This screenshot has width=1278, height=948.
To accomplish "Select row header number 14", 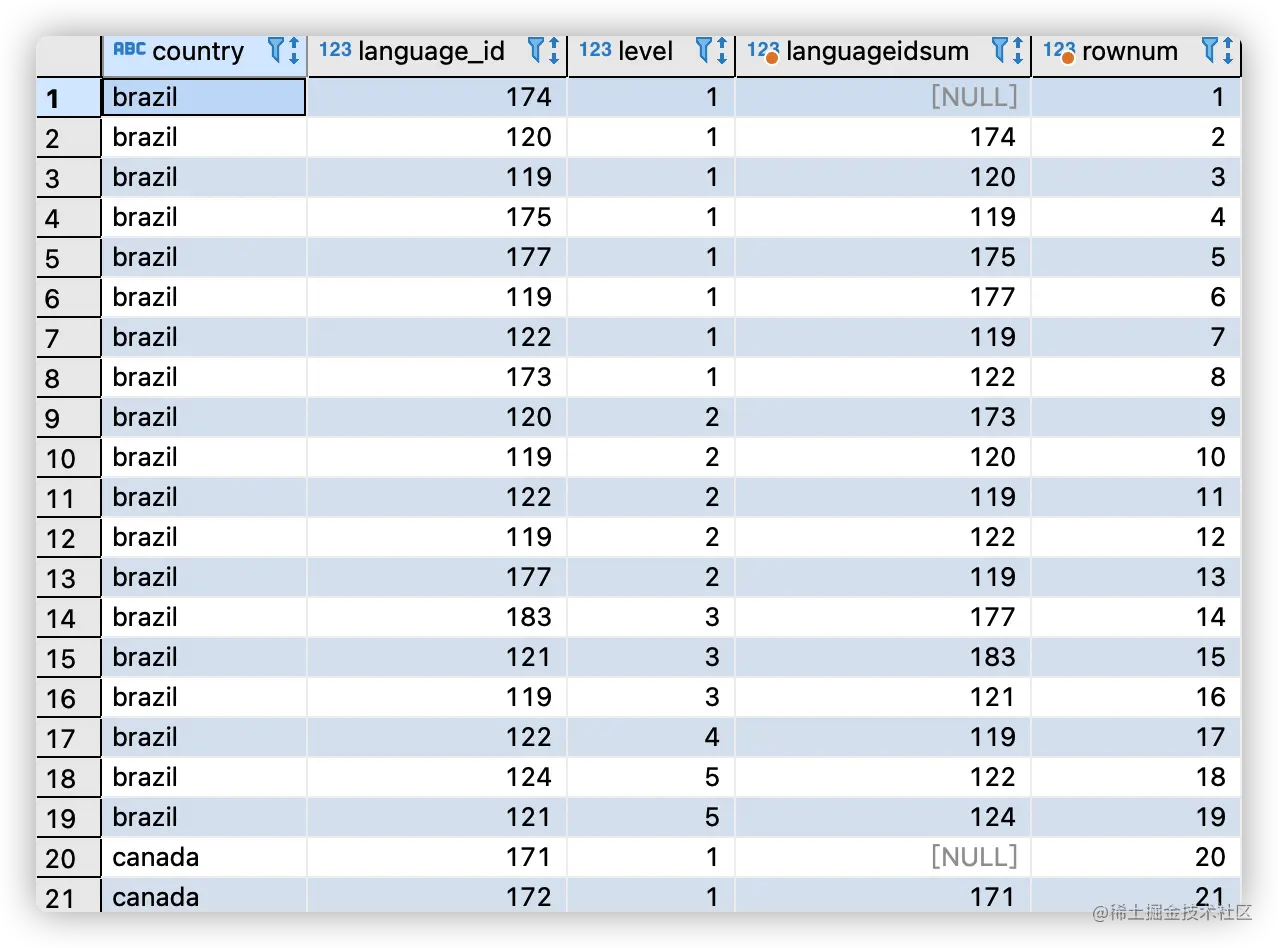I will point(69,617).
